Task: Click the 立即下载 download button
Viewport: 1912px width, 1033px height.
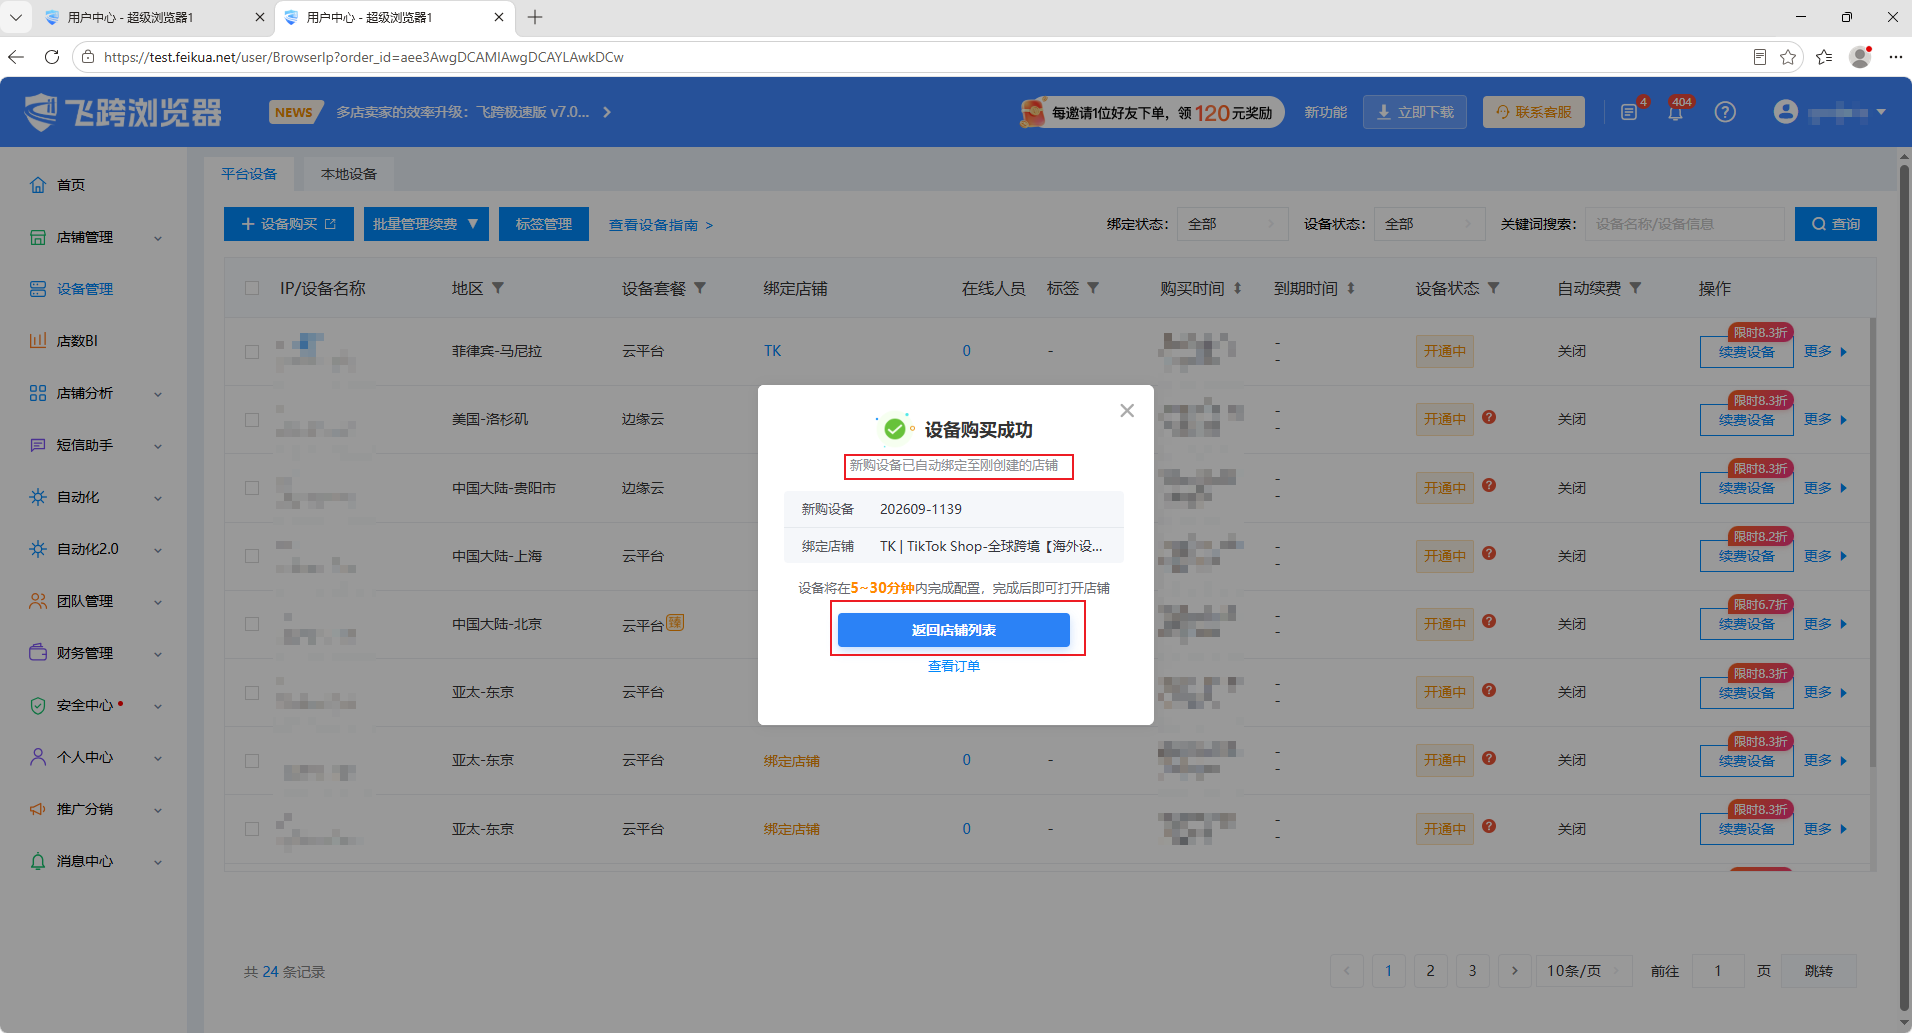Action: [x=1415, y=112]
